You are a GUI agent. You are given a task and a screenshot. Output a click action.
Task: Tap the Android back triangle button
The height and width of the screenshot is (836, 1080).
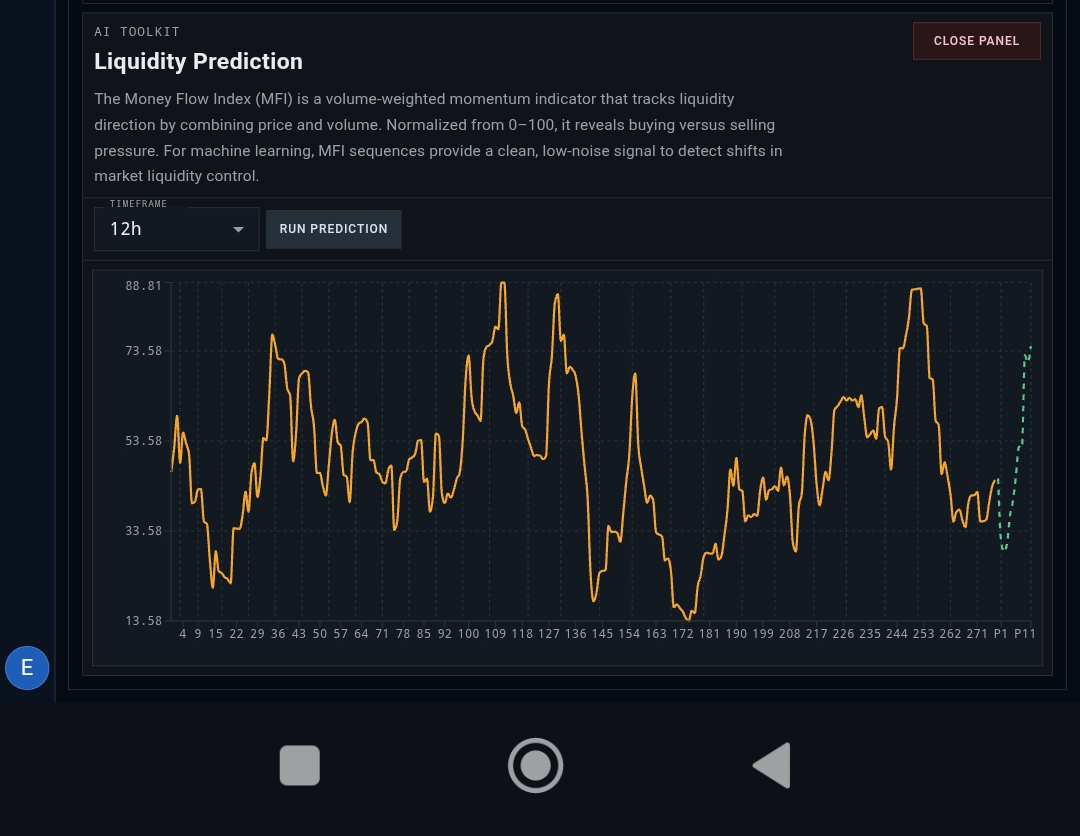(772, 765)
